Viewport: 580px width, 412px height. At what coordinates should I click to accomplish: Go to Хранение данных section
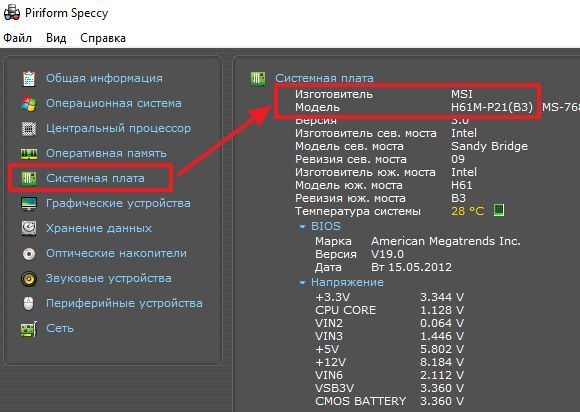[99, 228]
